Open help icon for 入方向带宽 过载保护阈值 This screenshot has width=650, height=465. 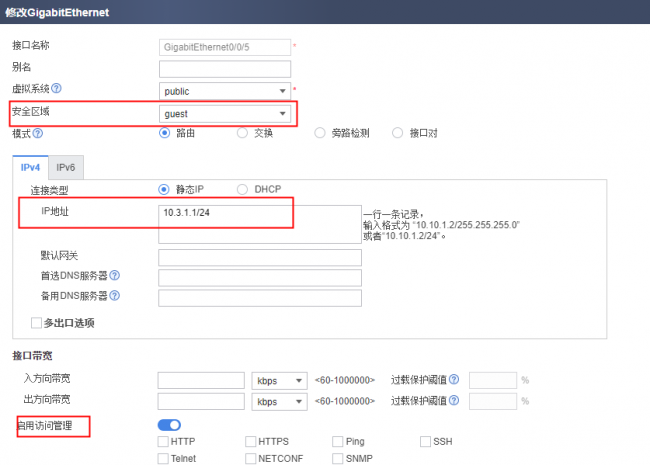coord(454,379)
